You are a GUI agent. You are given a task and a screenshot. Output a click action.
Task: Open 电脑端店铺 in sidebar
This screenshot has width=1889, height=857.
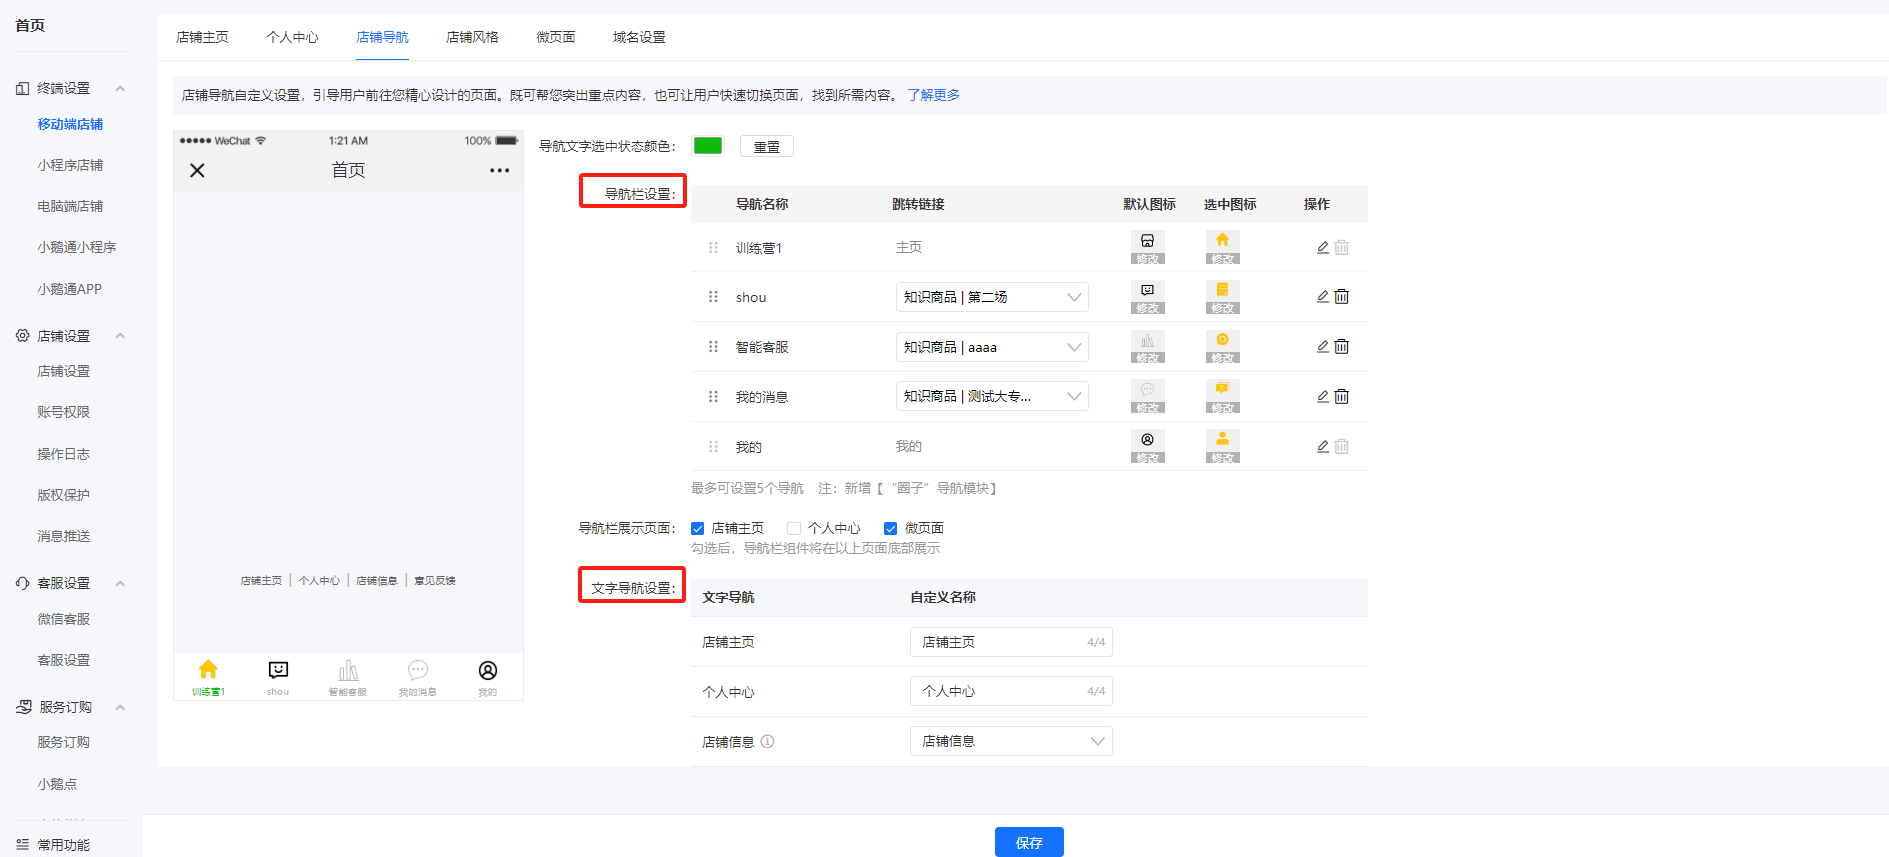click(x=70, y=206)
